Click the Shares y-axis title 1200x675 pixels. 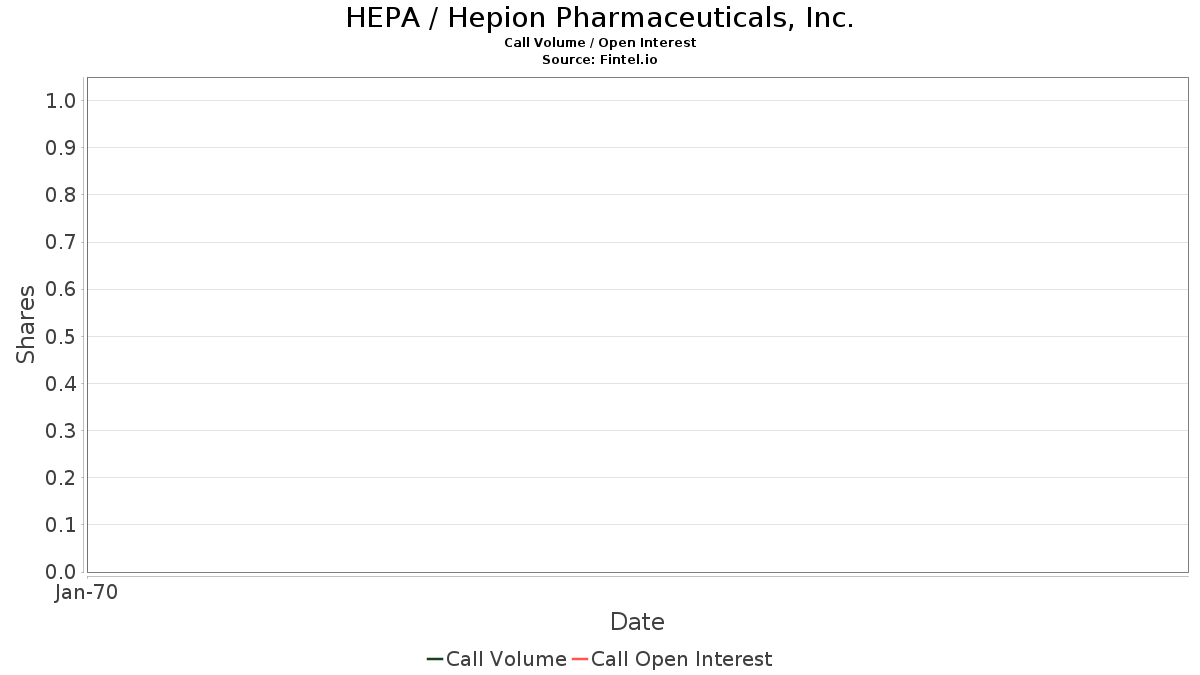click(x=26, y=324)
